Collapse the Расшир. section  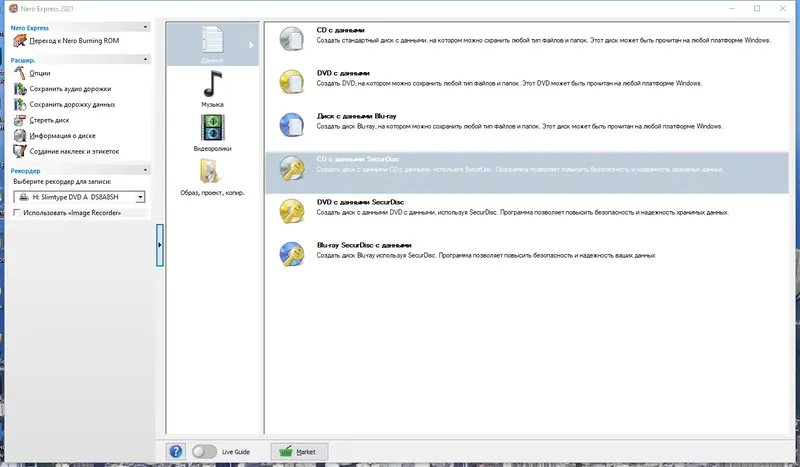[145, 60]
